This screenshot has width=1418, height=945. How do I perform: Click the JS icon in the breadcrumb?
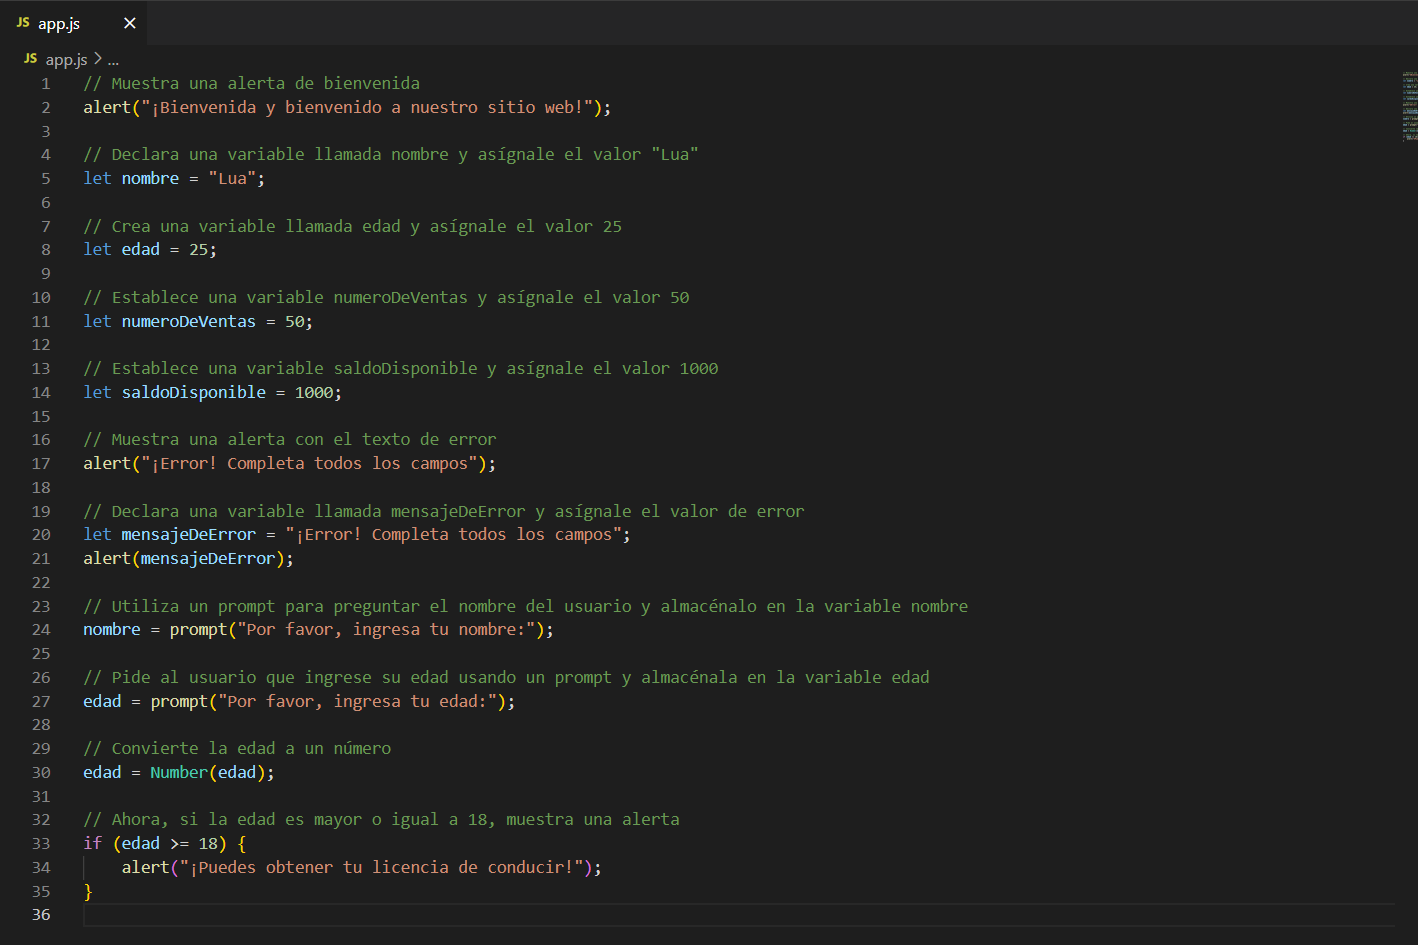(31, 59)
